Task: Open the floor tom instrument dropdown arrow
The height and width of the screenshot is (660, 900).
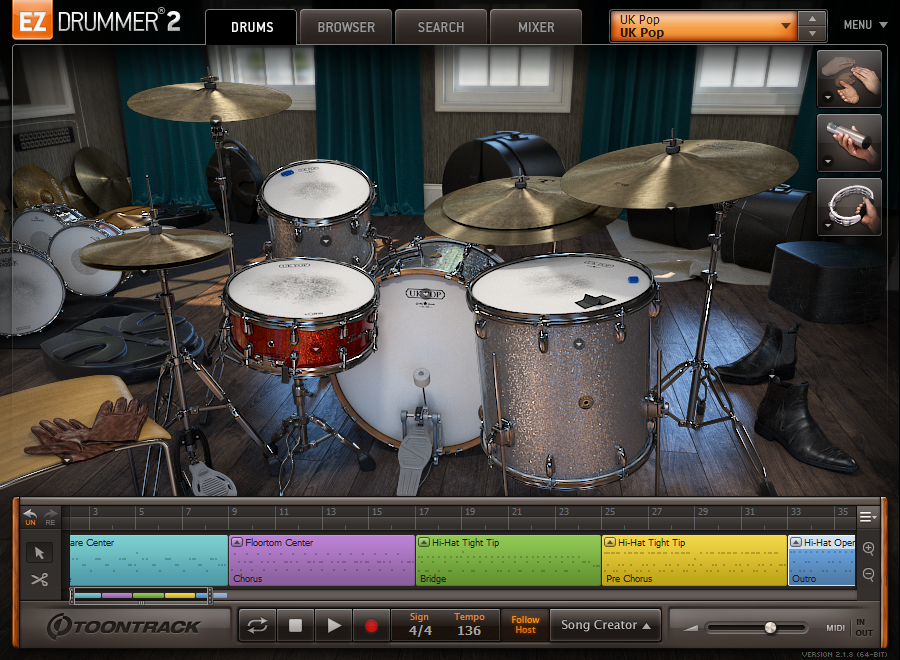Action: point(579,344)
